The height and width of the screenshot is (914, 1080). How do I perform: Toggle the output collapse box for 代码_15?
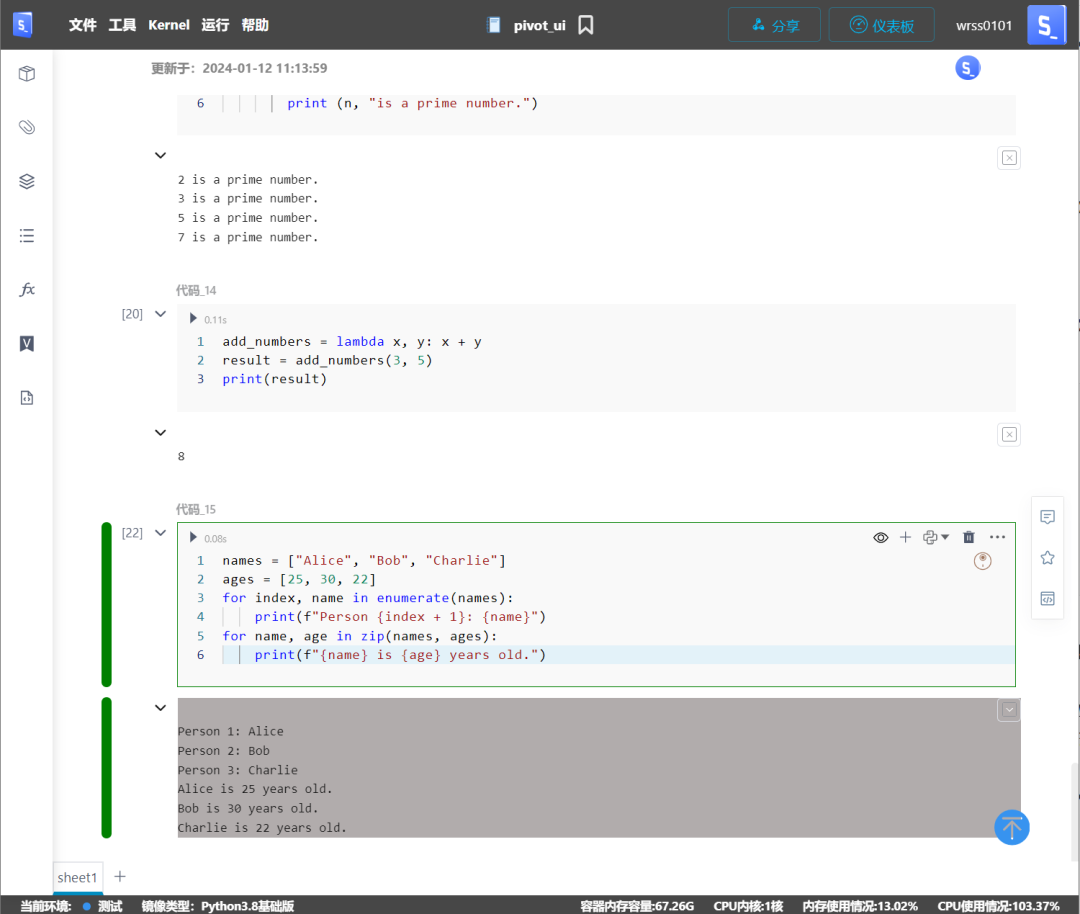[x=1008, y=709]
